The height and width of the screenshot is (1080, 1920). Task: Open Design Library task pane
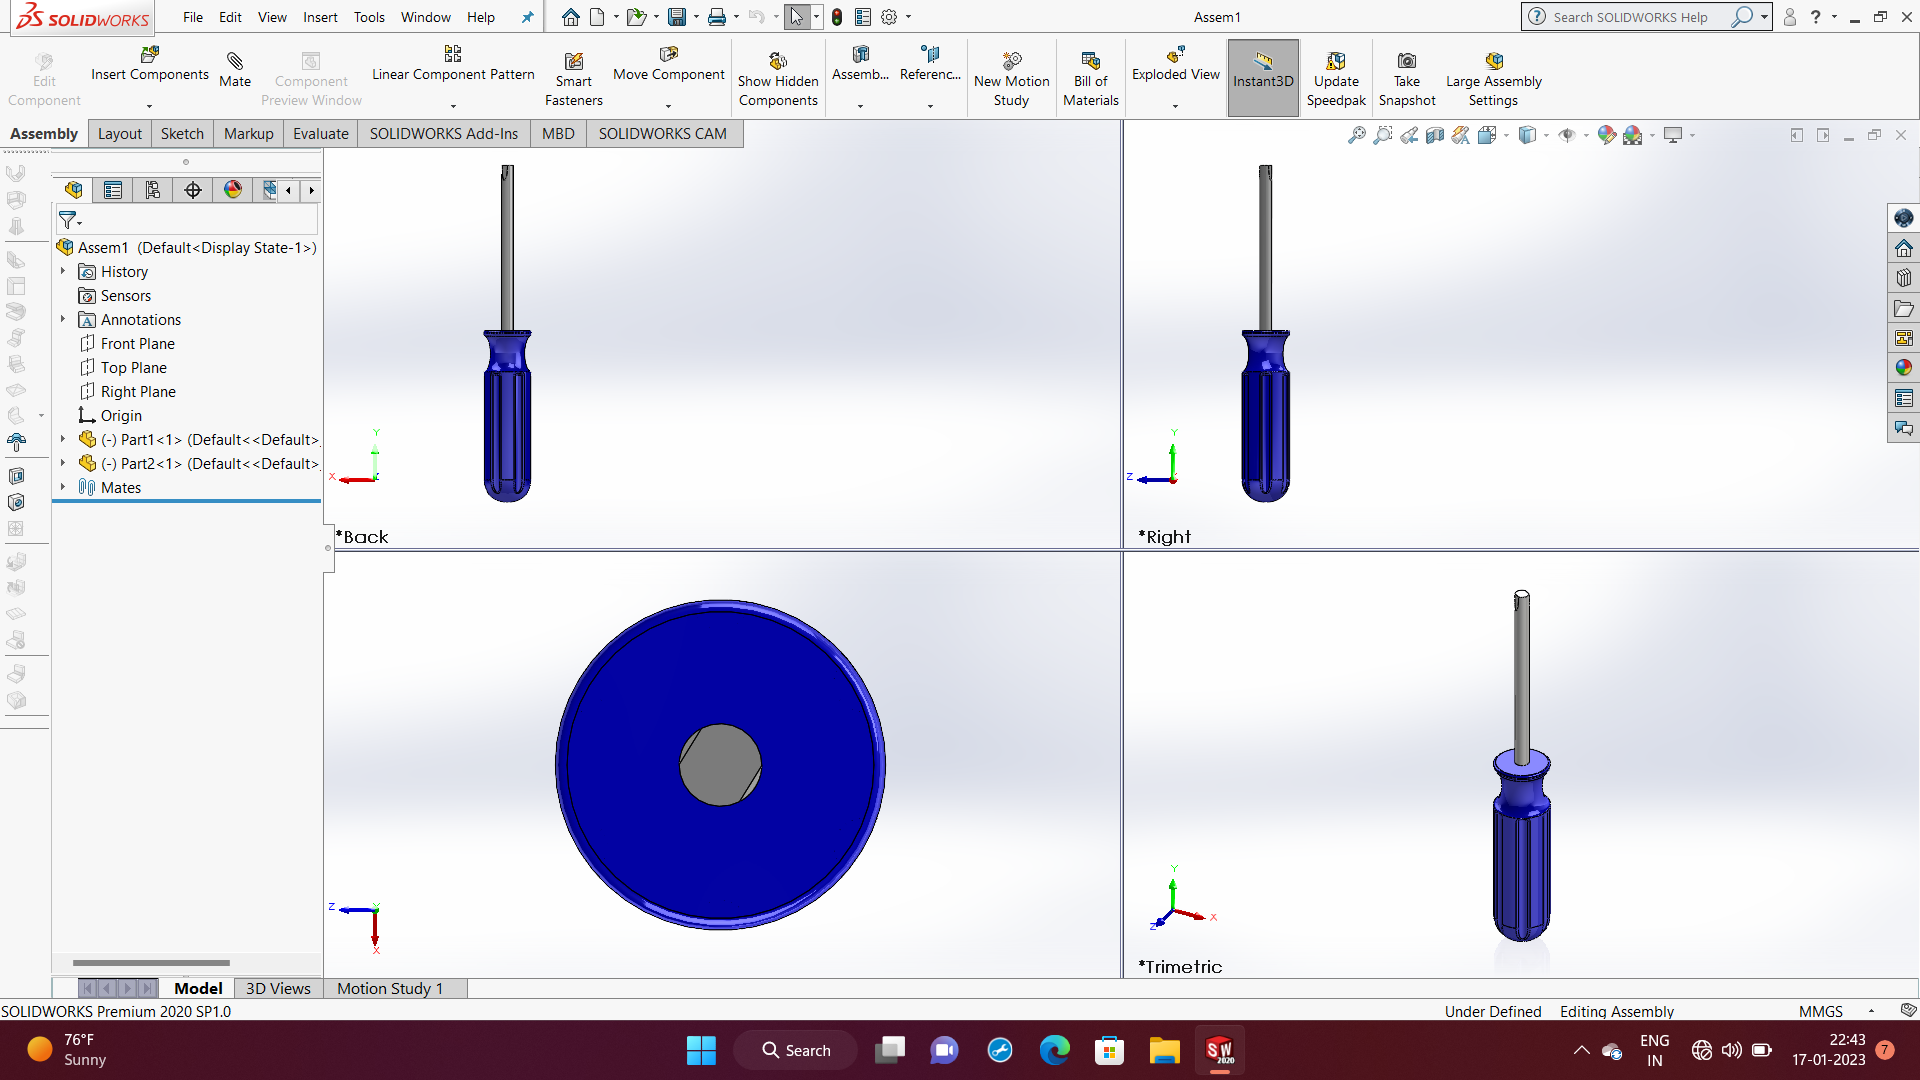[1903, 278]
